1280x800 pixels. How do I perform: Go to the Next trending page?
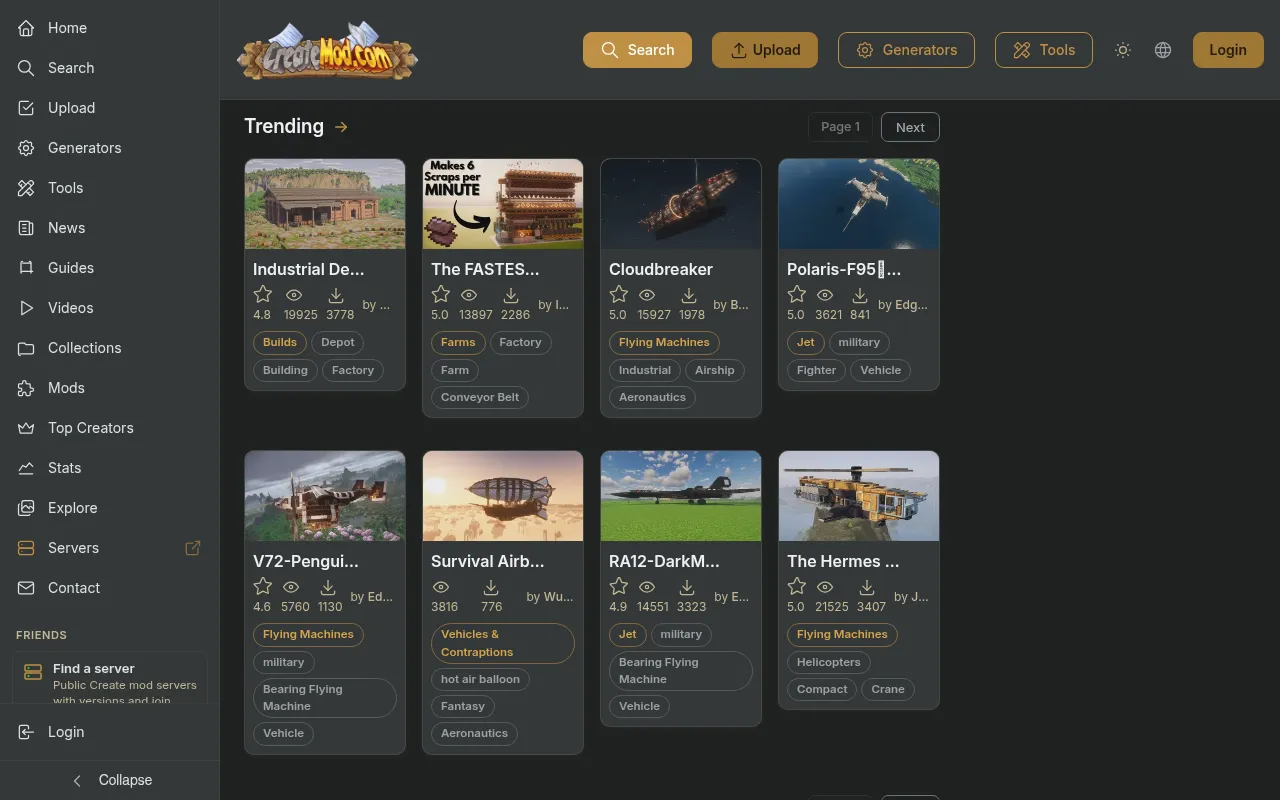[910, 127]
